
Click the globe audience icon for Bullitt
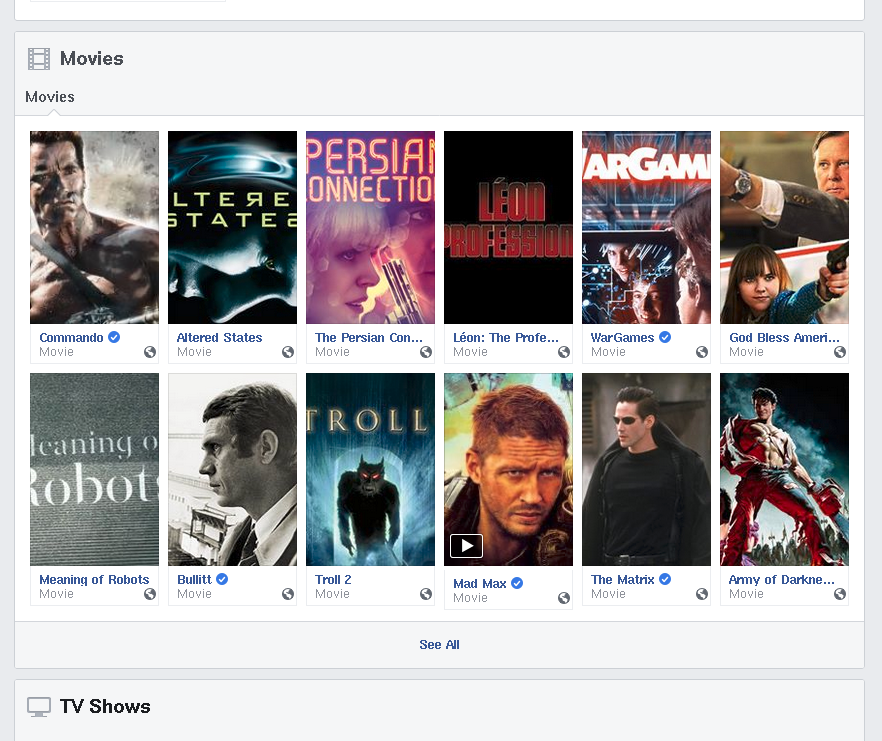pos(288,594)
